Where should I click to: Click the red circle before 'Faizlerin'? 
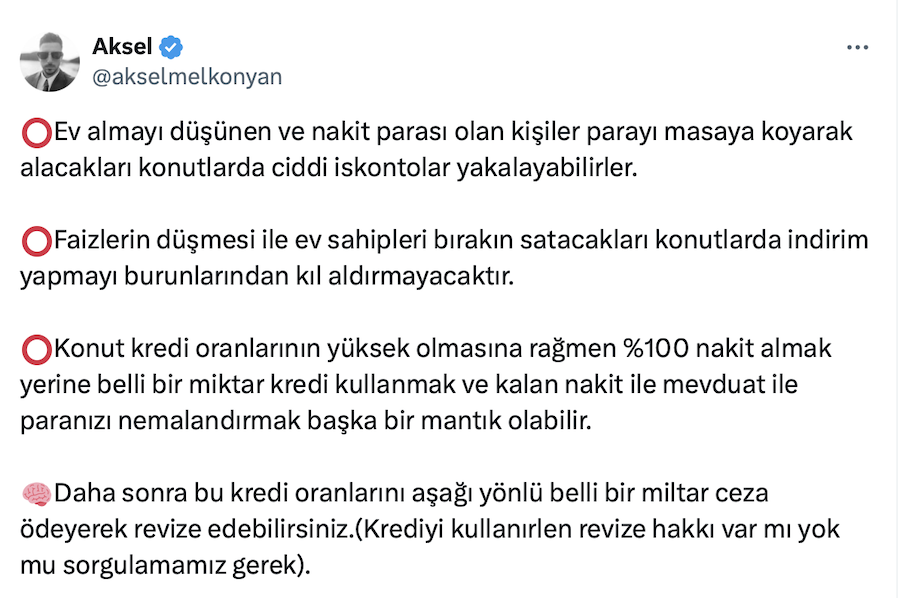click(36, 243)
